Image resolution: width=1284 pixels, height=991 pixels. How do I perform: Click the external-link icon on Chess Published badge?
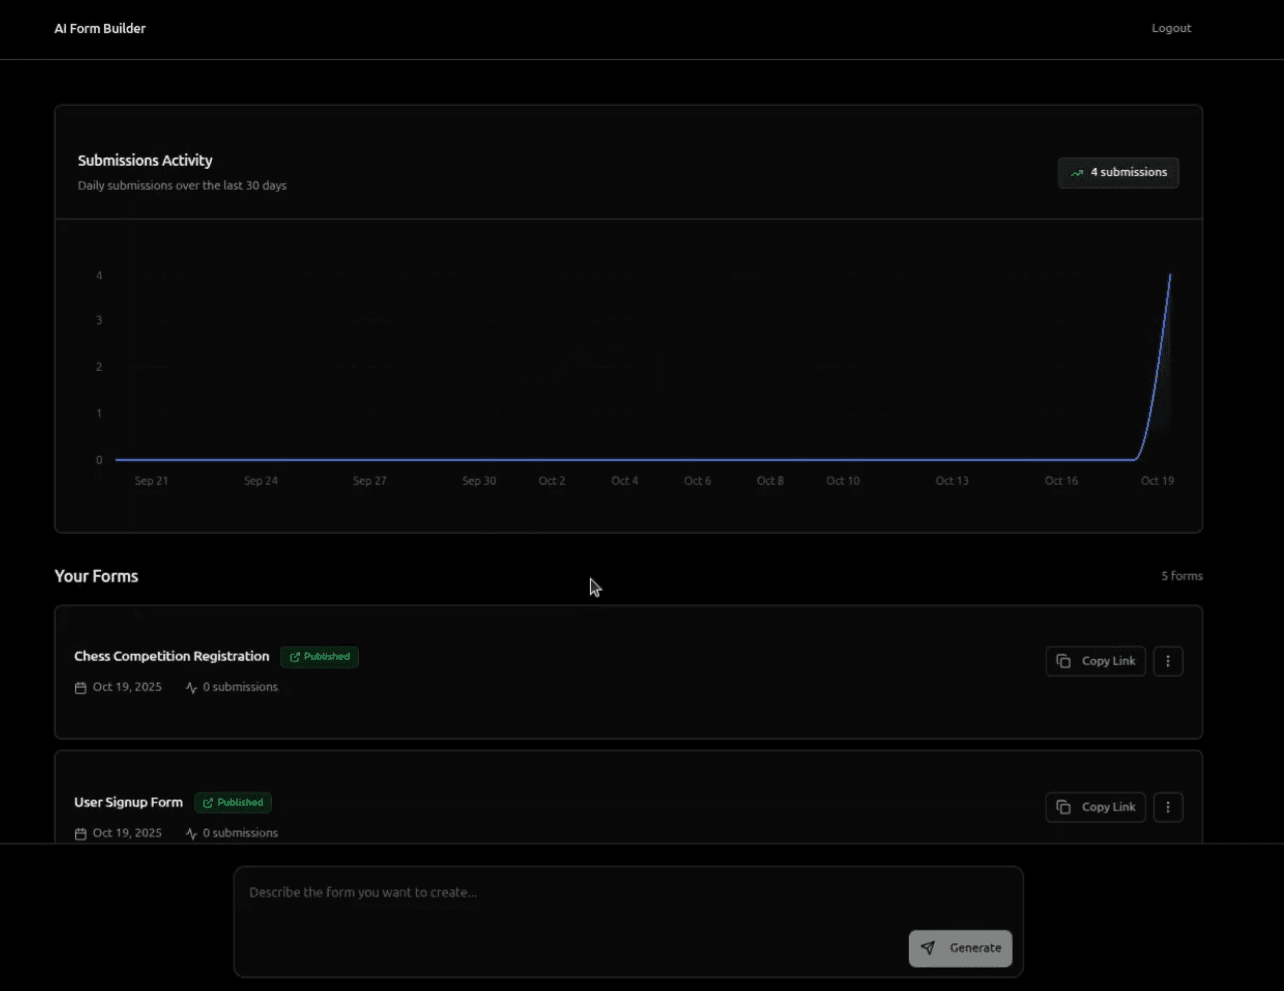point(293,657)
